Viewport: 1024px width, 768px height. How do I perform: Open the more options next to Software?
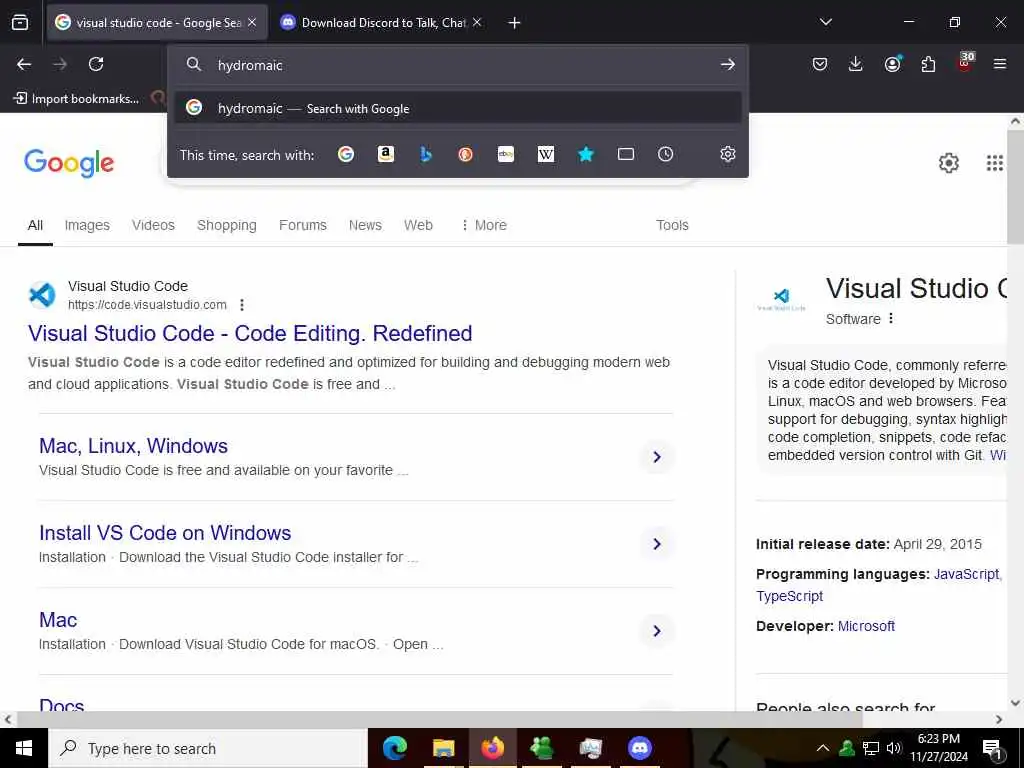(x=891, y=319)
